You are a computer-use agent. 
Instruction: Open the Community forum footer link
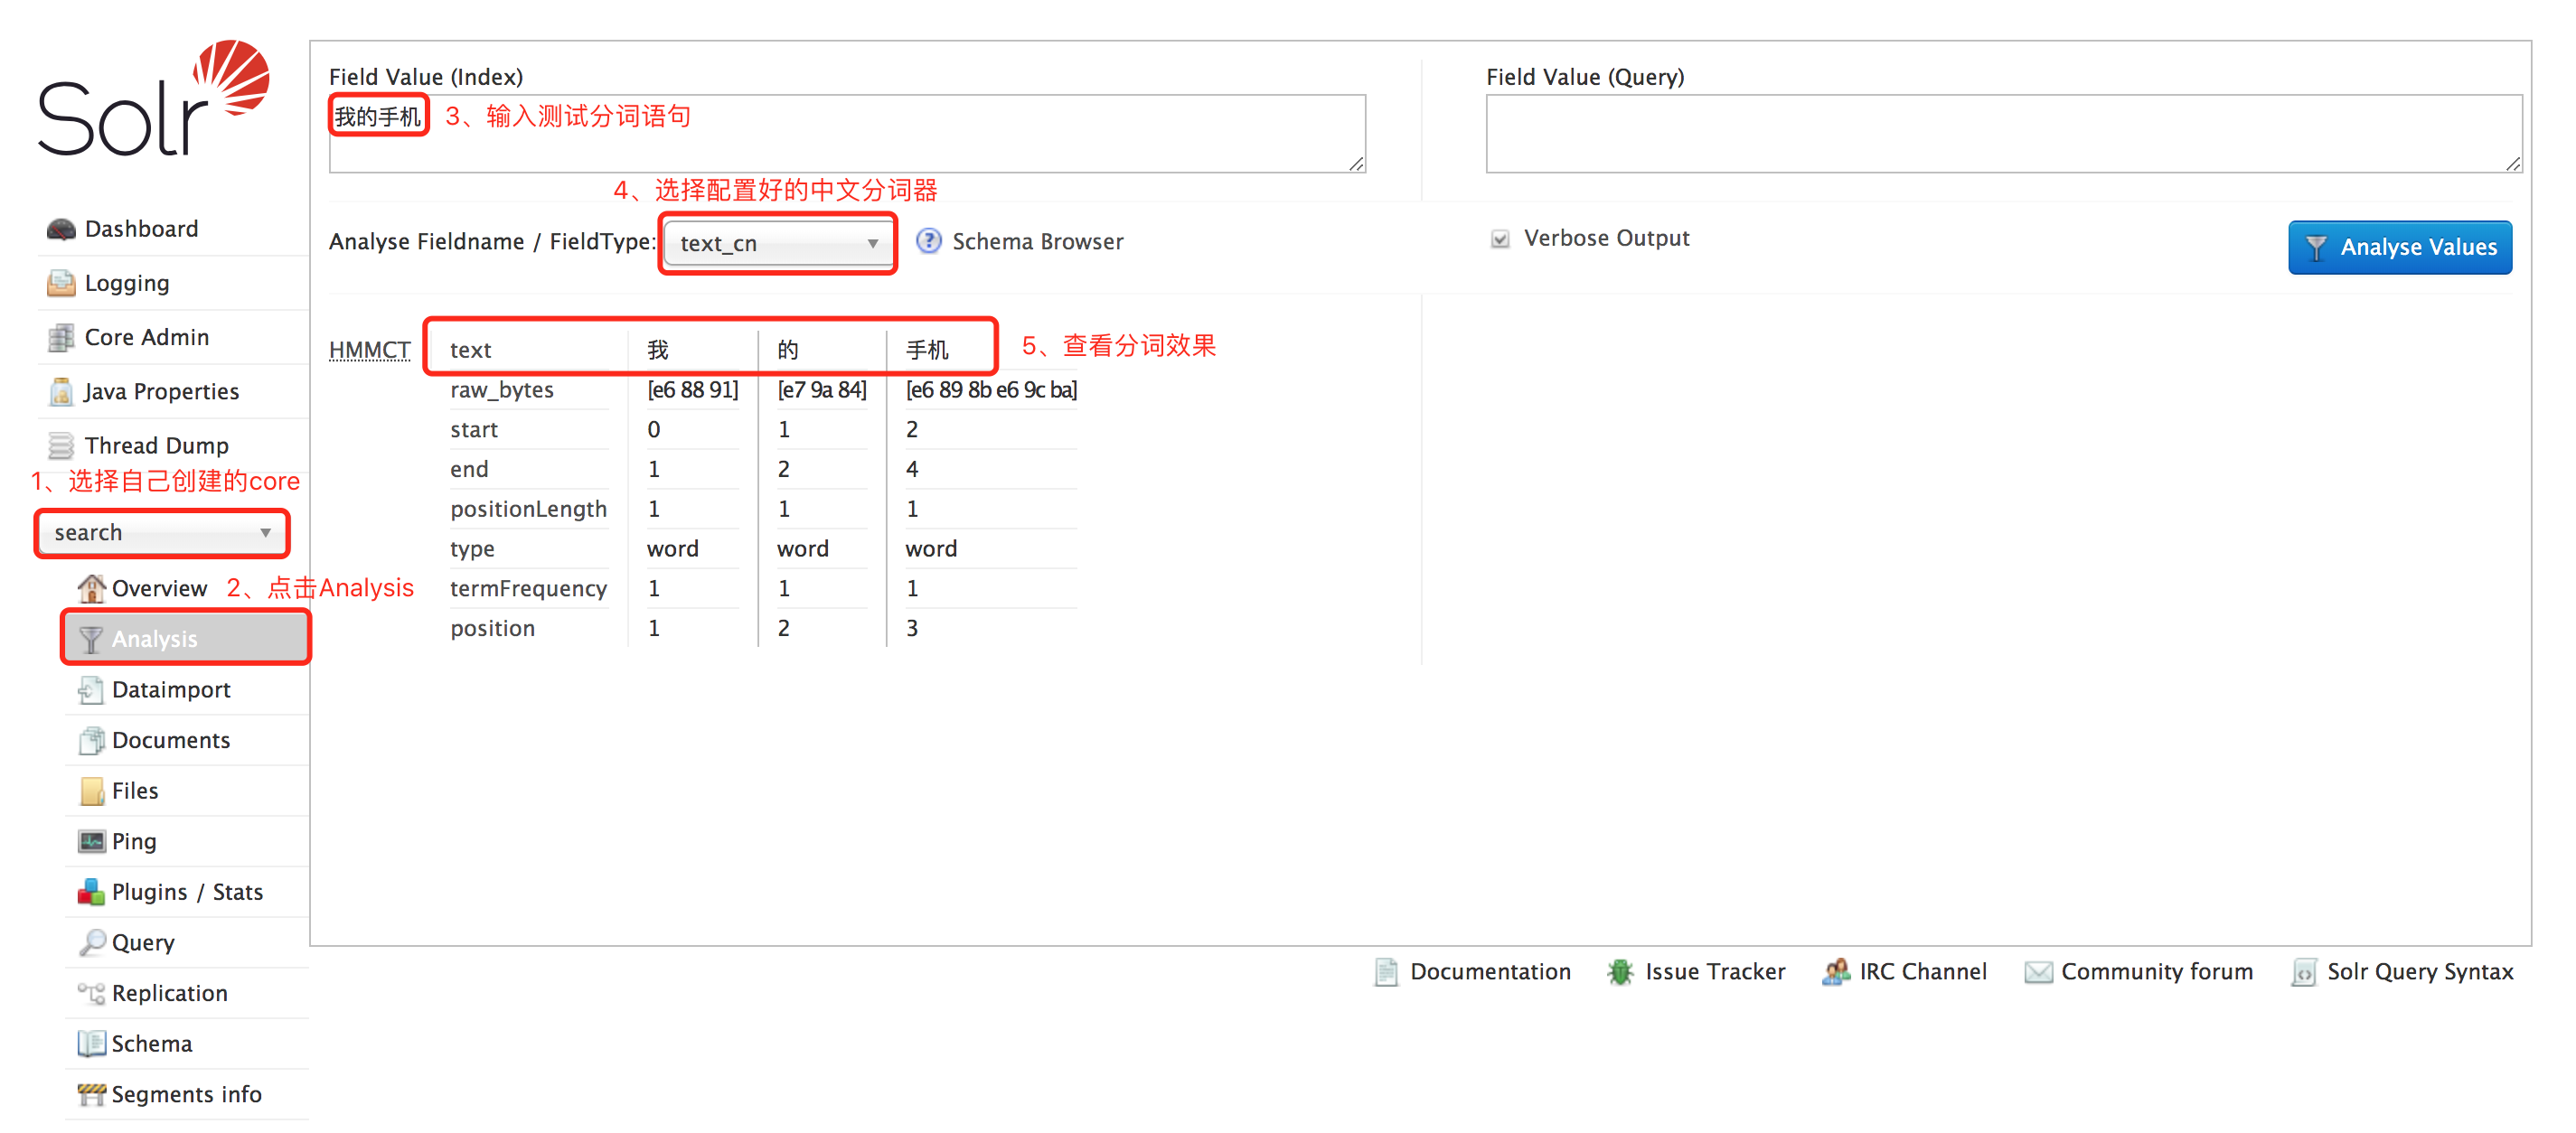2157,972
